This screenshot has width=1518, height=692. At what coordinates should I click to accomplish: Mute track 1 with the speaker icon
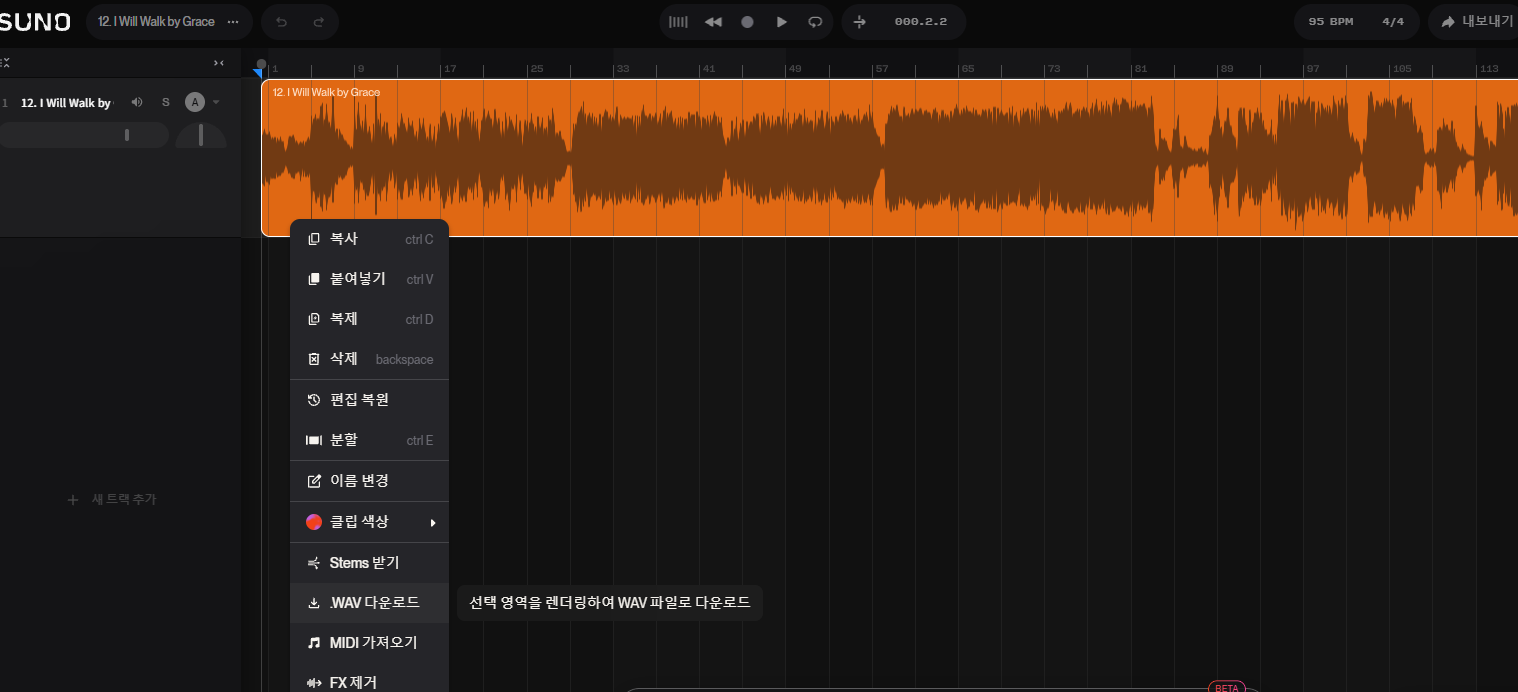(137, 102)
